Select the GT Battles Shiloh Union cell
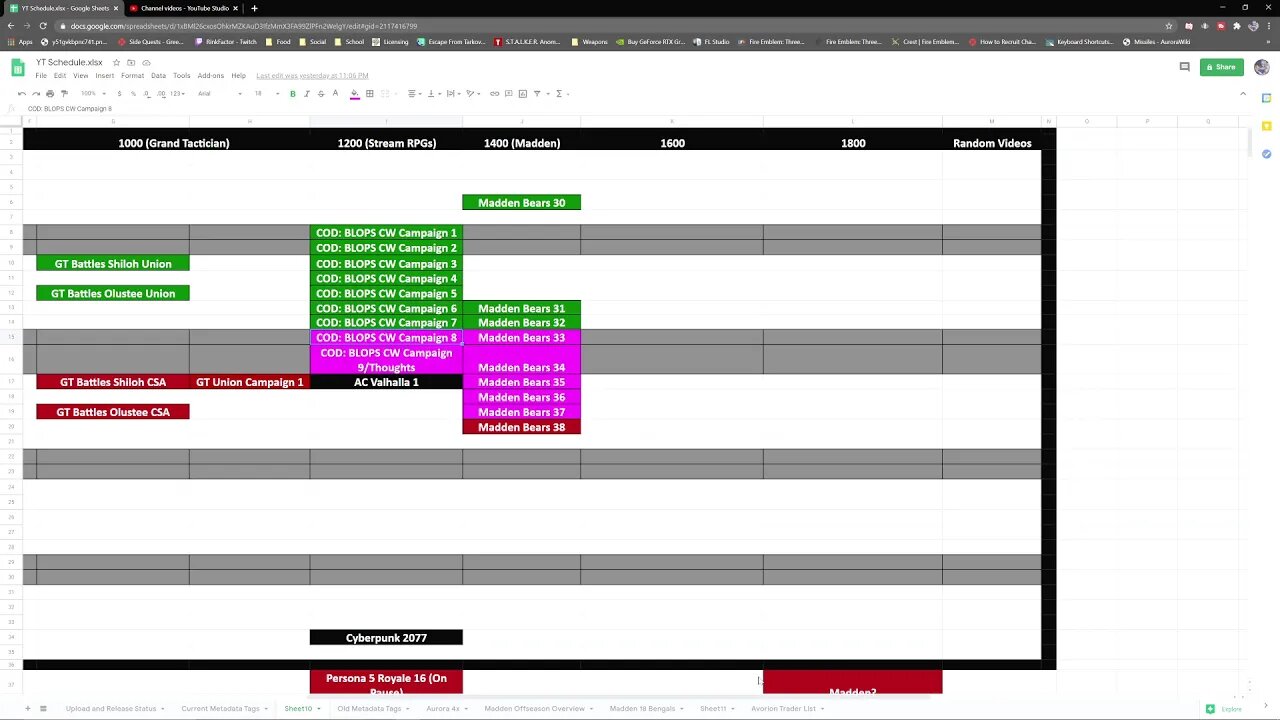Viewport: 1280px width, 720px height. tap(113, 264)
